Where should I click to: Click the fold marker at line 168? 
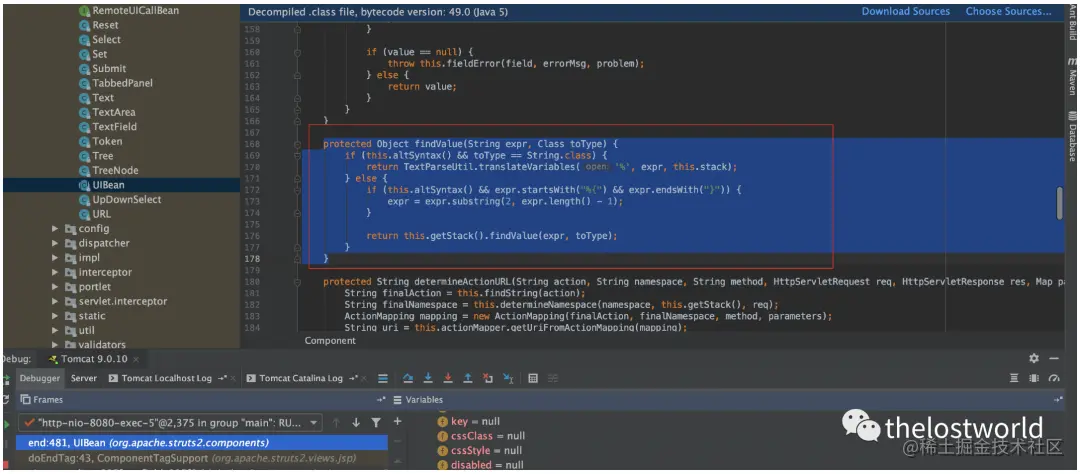(x=297, y=145)
